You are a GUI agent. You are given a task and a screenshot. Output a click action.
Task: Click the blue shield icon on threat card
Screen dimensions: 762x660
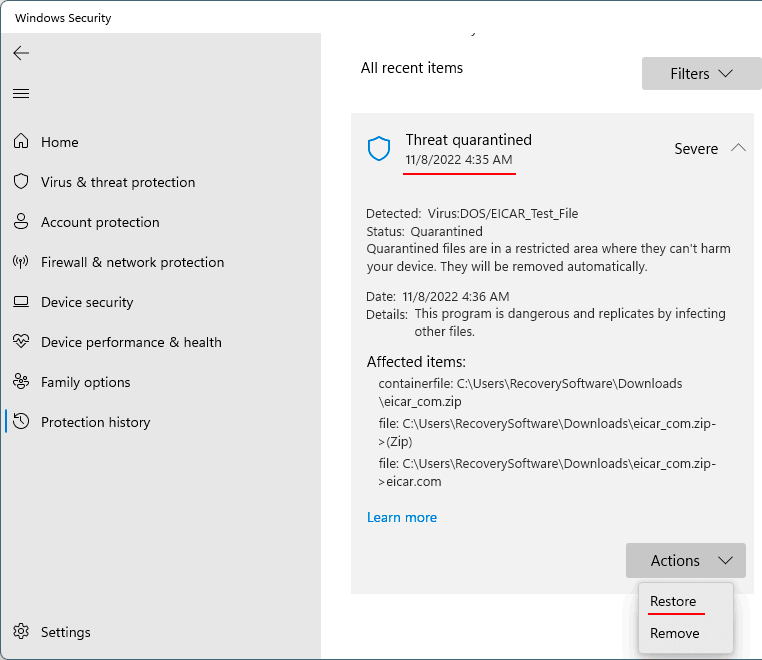click(x=379, y=148)
